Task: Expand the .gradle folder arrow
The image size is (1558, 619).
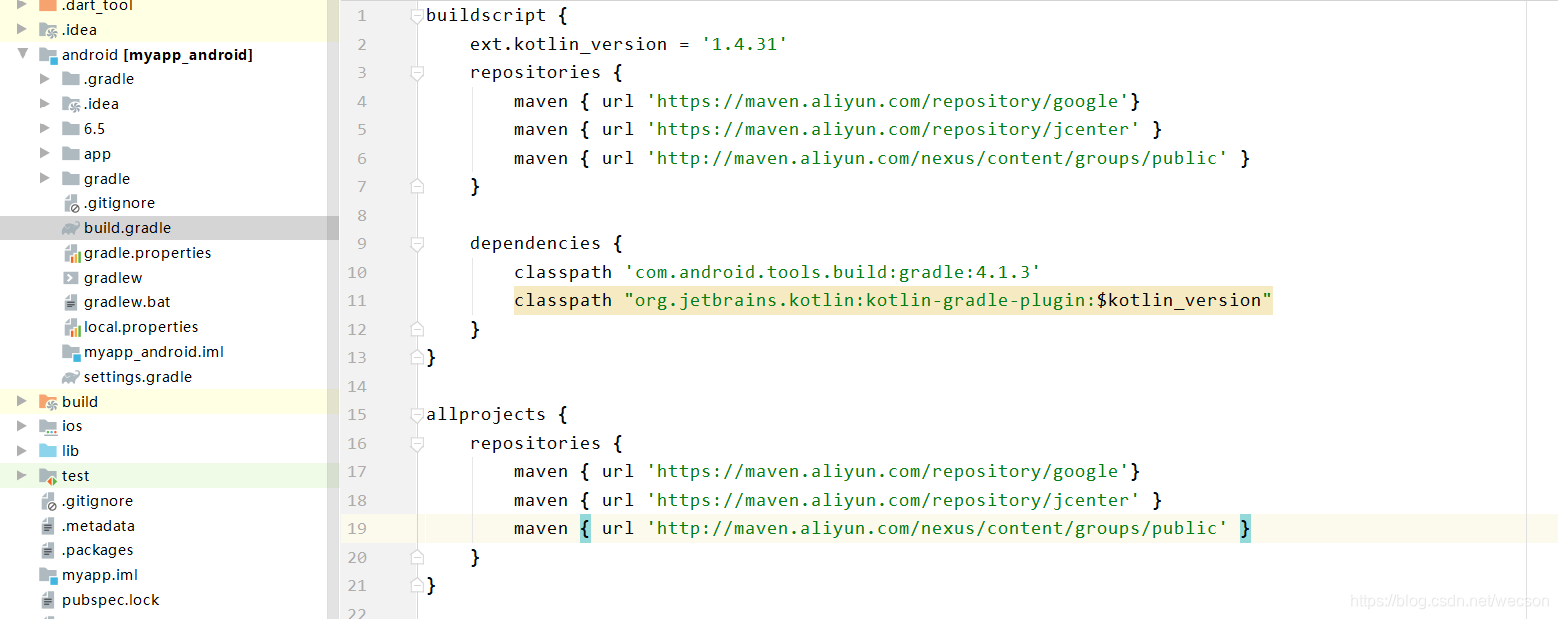Action: point(45,79)
